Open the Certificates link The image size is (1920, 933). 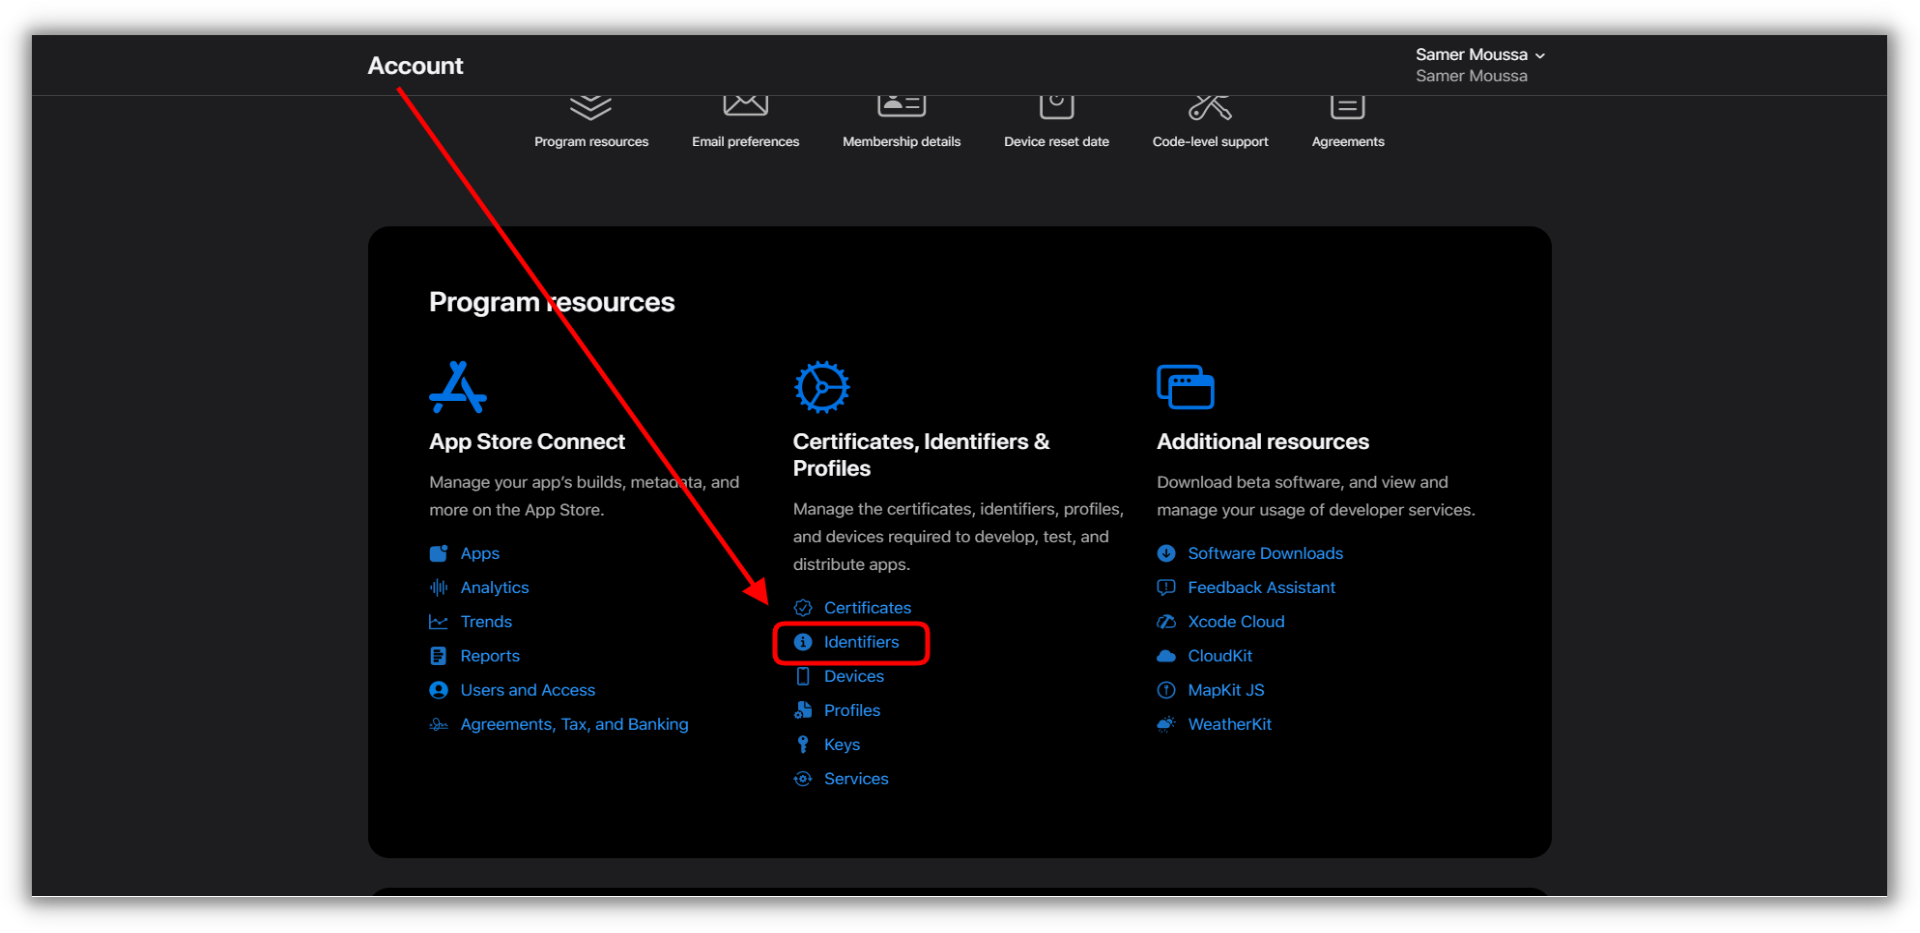click(868, 608)
